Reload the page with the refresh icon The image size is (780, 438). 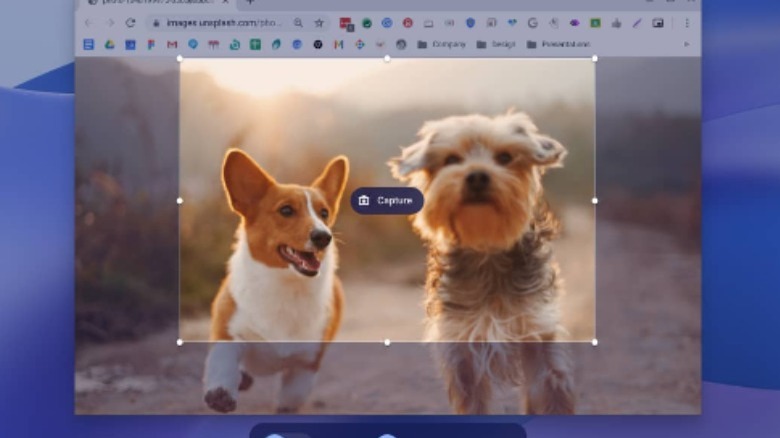[130, 23]
